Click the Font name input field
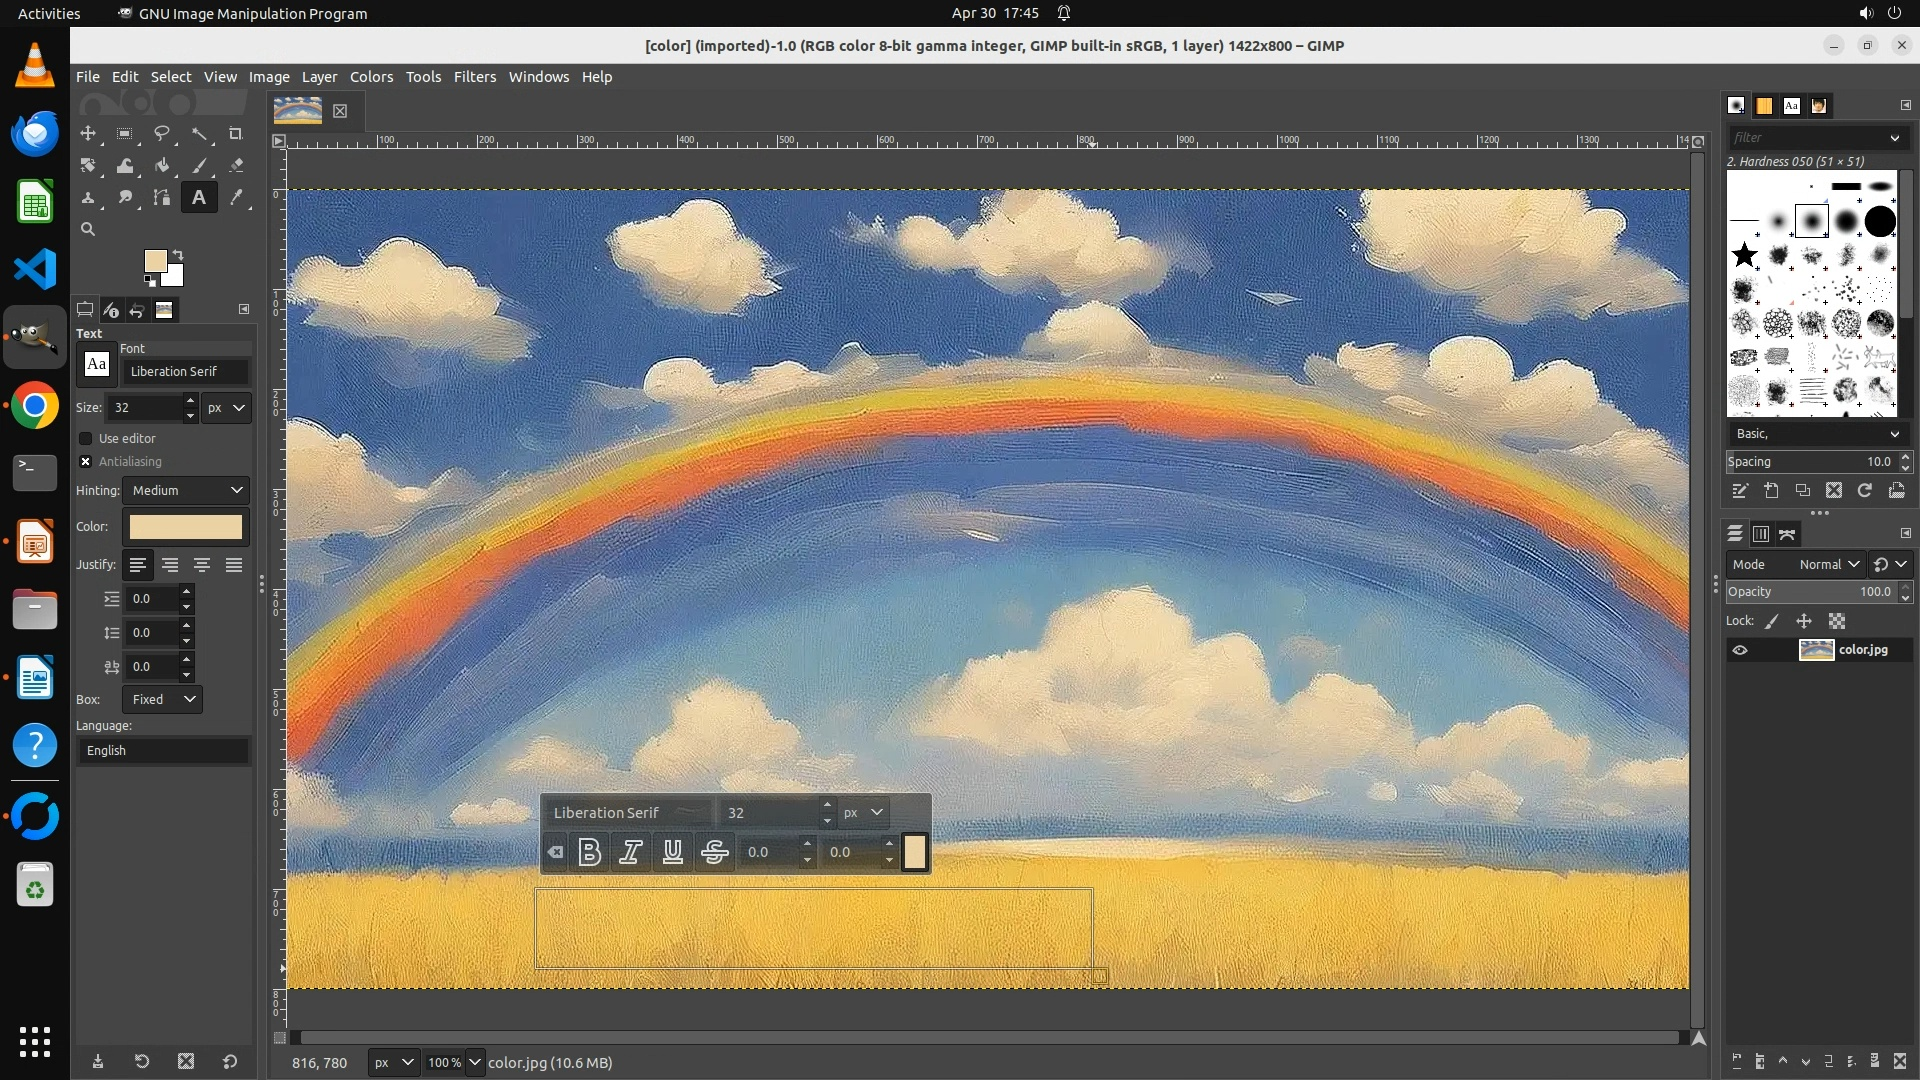This screenshot has width=1920, height=1080. point(185,372)
